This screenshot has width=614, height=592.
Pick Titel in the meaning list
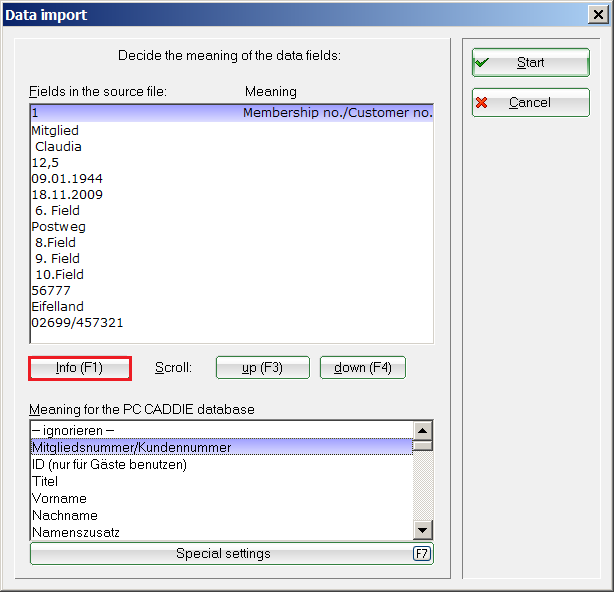tap(220, 481)
